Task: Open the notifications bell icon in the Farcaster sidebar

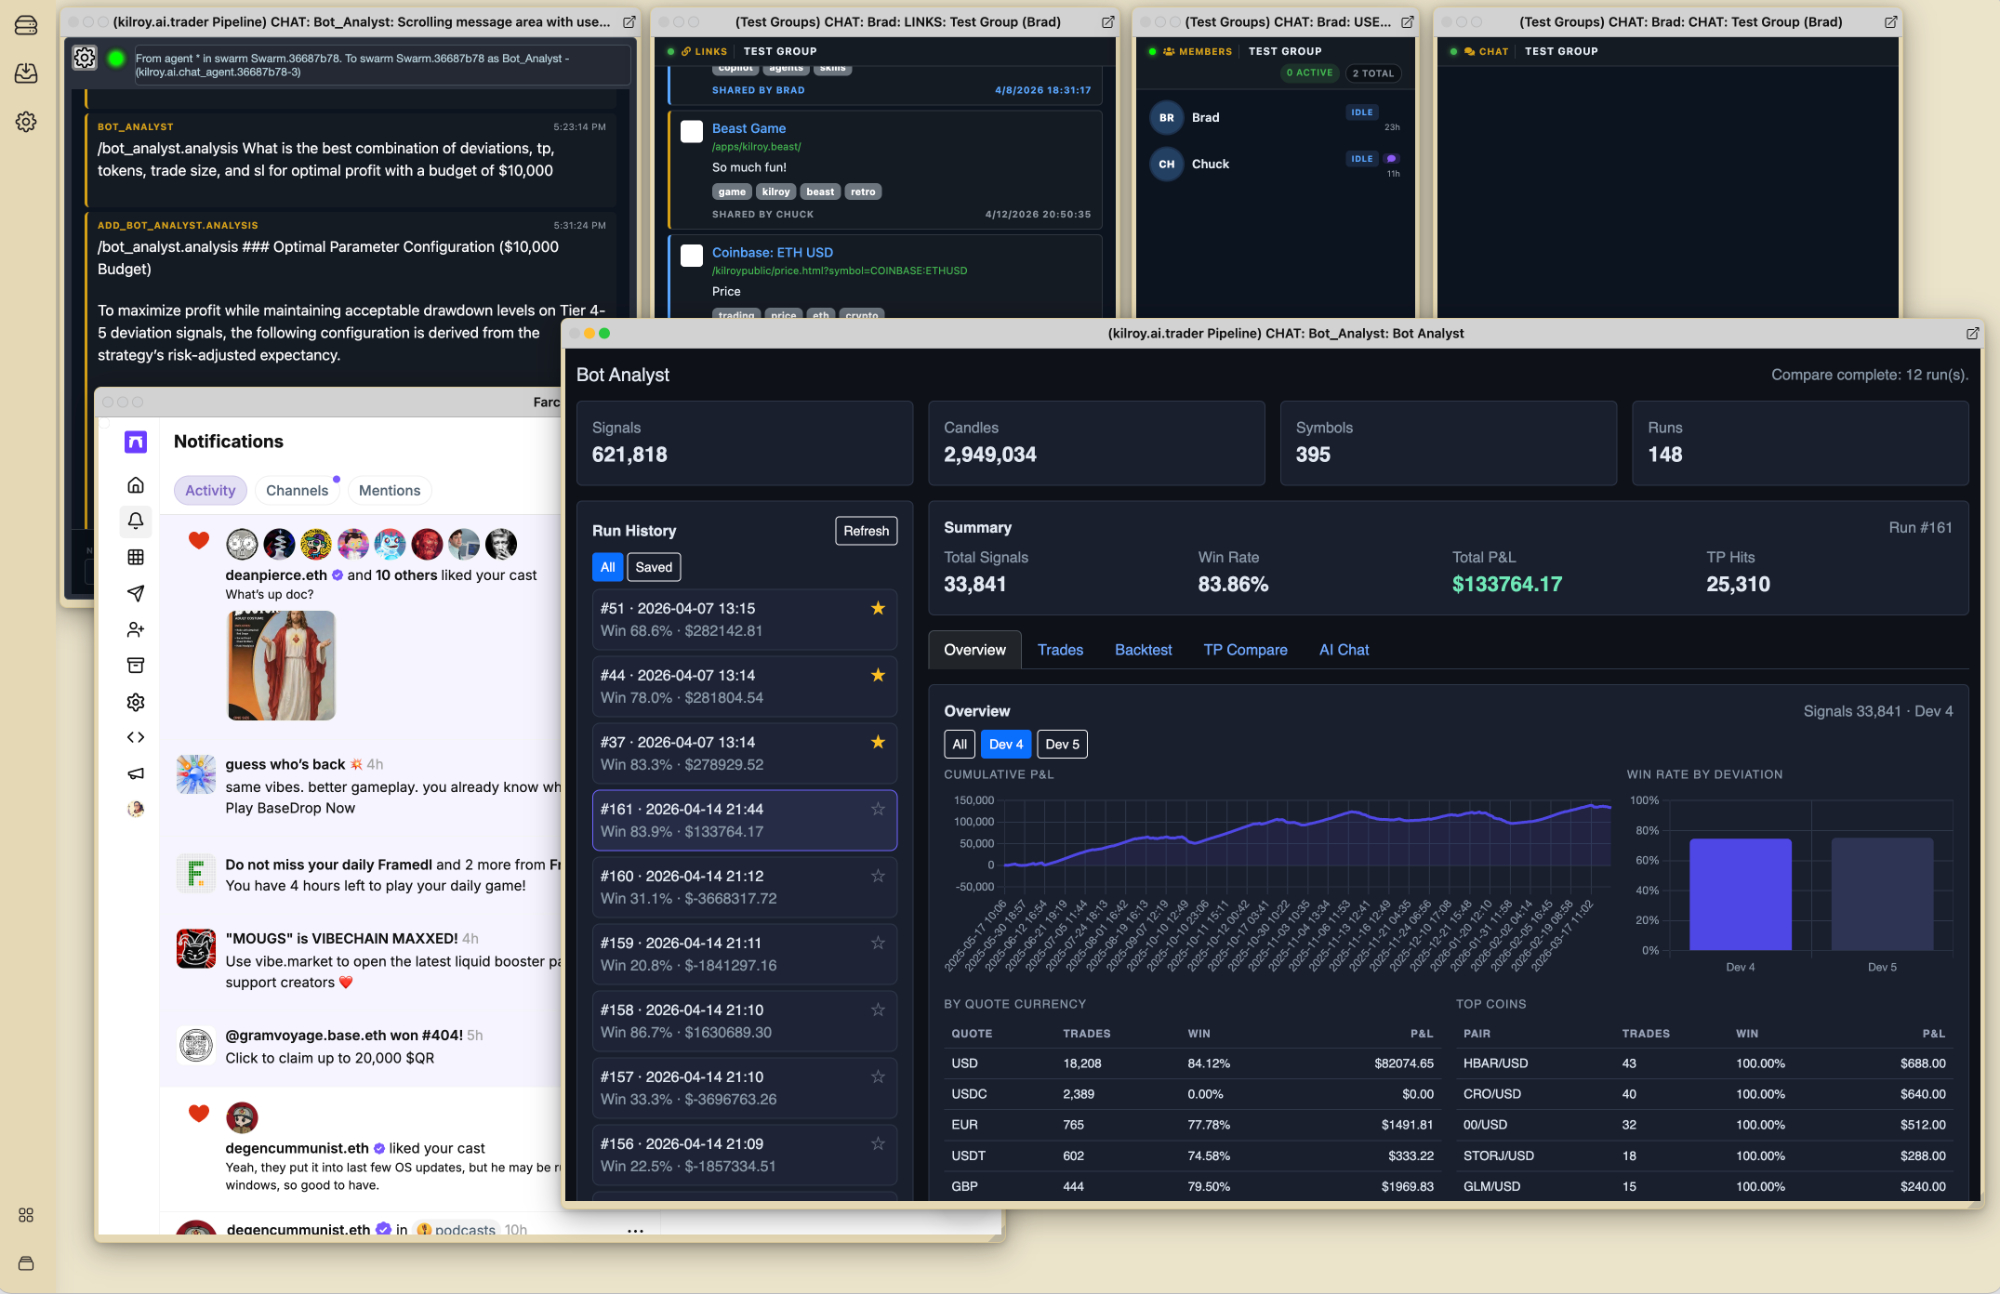Action: pyautogui.click(x=136, y=520)
